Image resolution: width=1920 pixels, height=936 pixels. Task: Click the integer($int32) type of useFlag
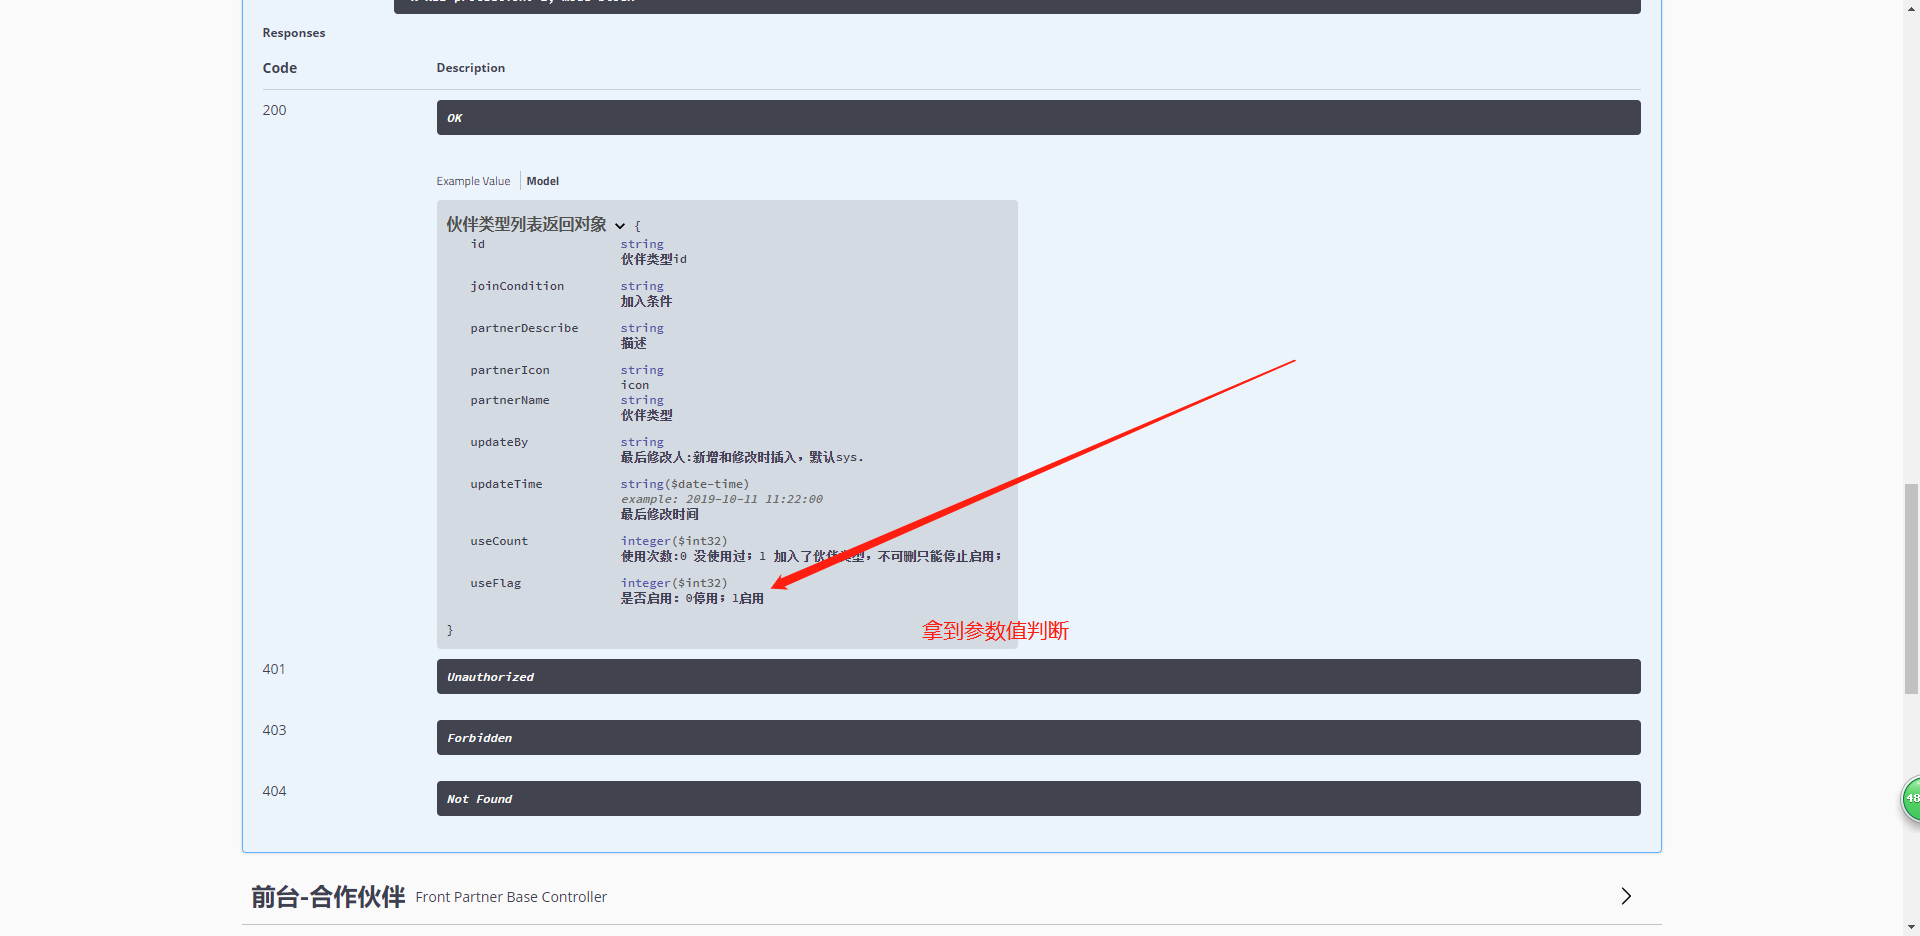[674, 583]
